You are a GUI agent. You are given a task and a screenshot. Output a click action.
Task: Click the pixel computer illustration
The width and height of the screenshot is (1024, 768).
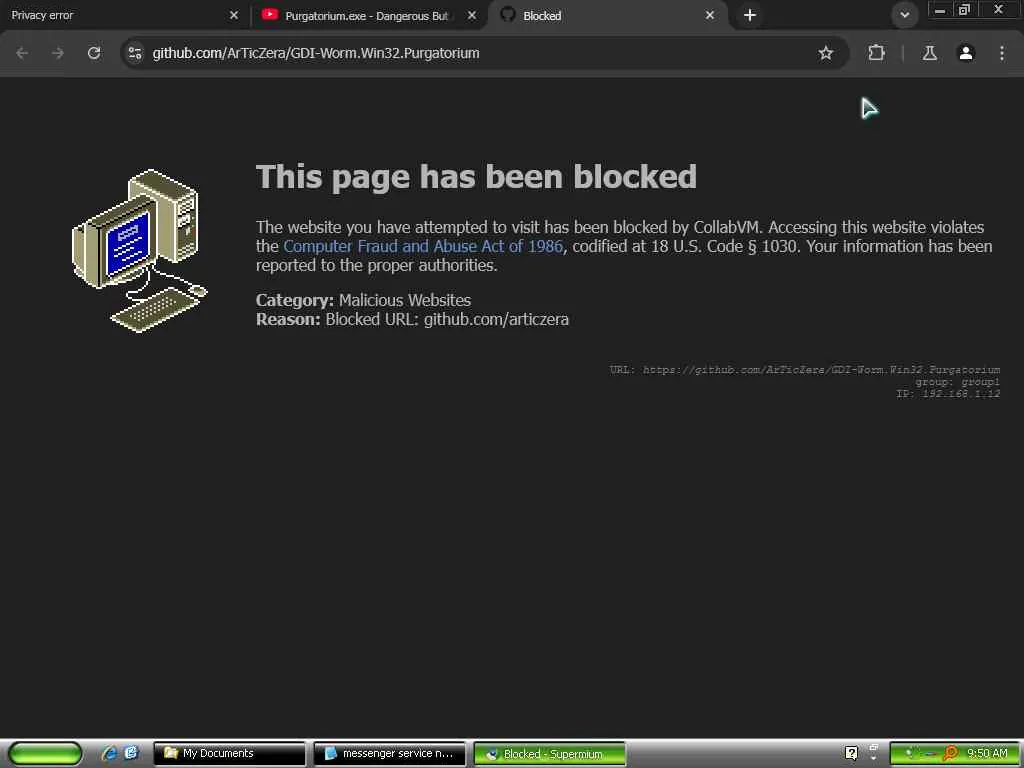pos(140,250)
